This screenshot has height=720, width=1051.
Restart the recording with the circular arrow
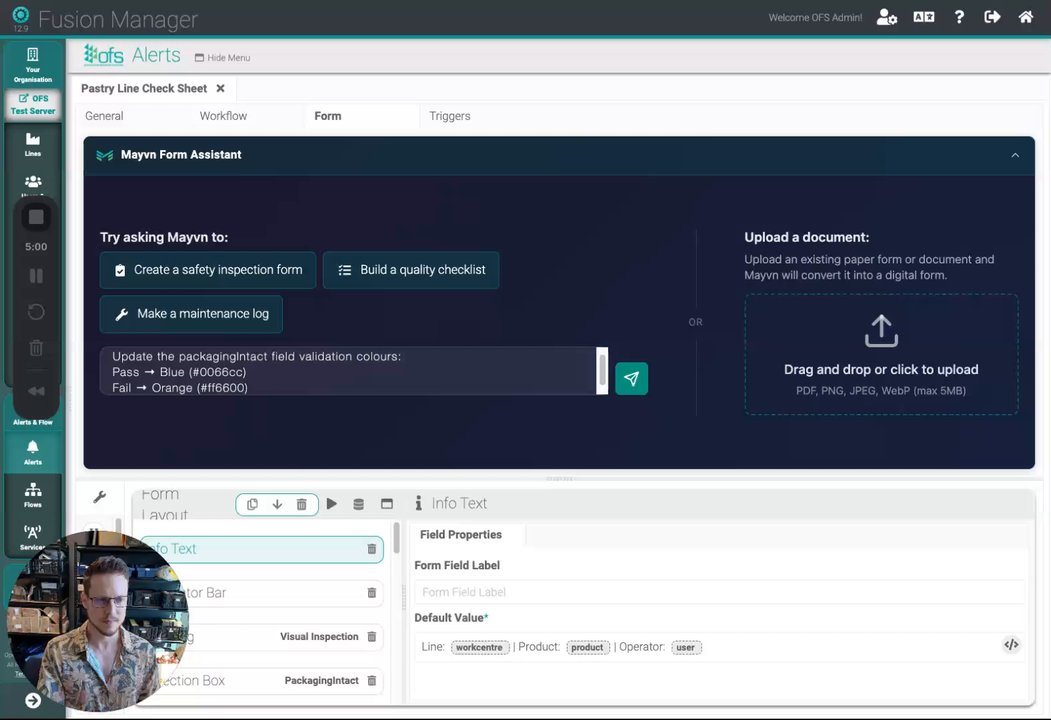coord(36,312)
